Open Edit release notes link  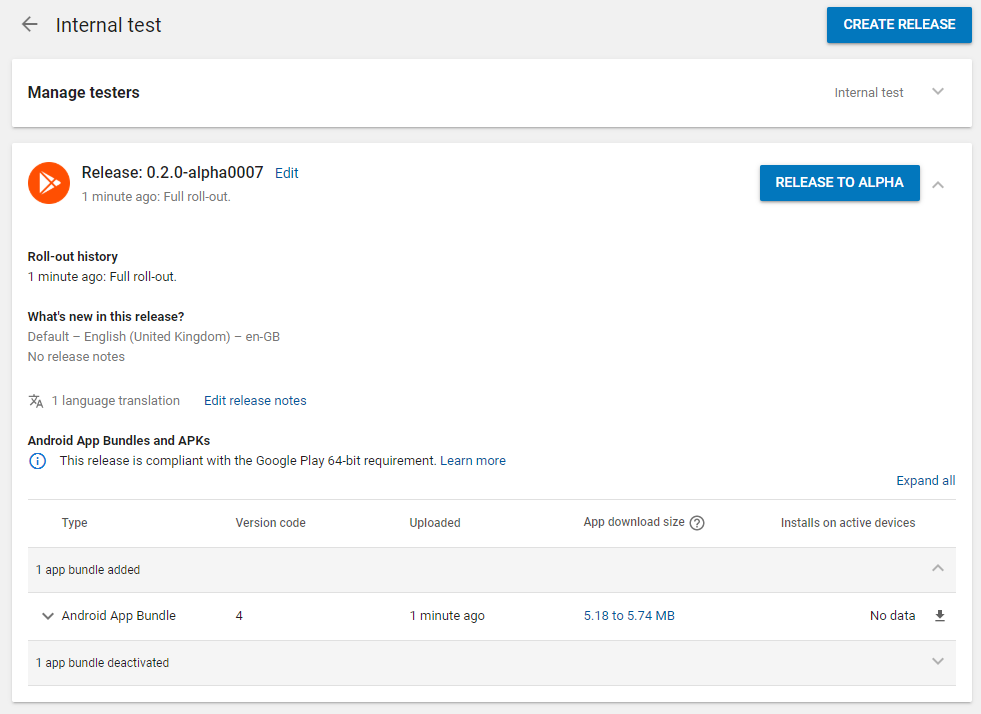tap(255, 400)
